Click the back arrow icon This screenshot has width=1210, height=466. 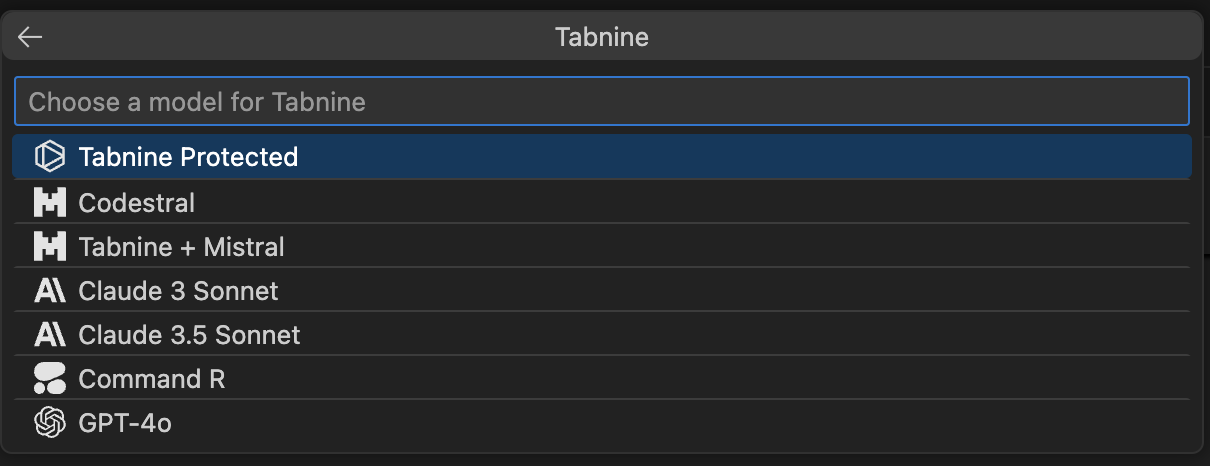30,38
